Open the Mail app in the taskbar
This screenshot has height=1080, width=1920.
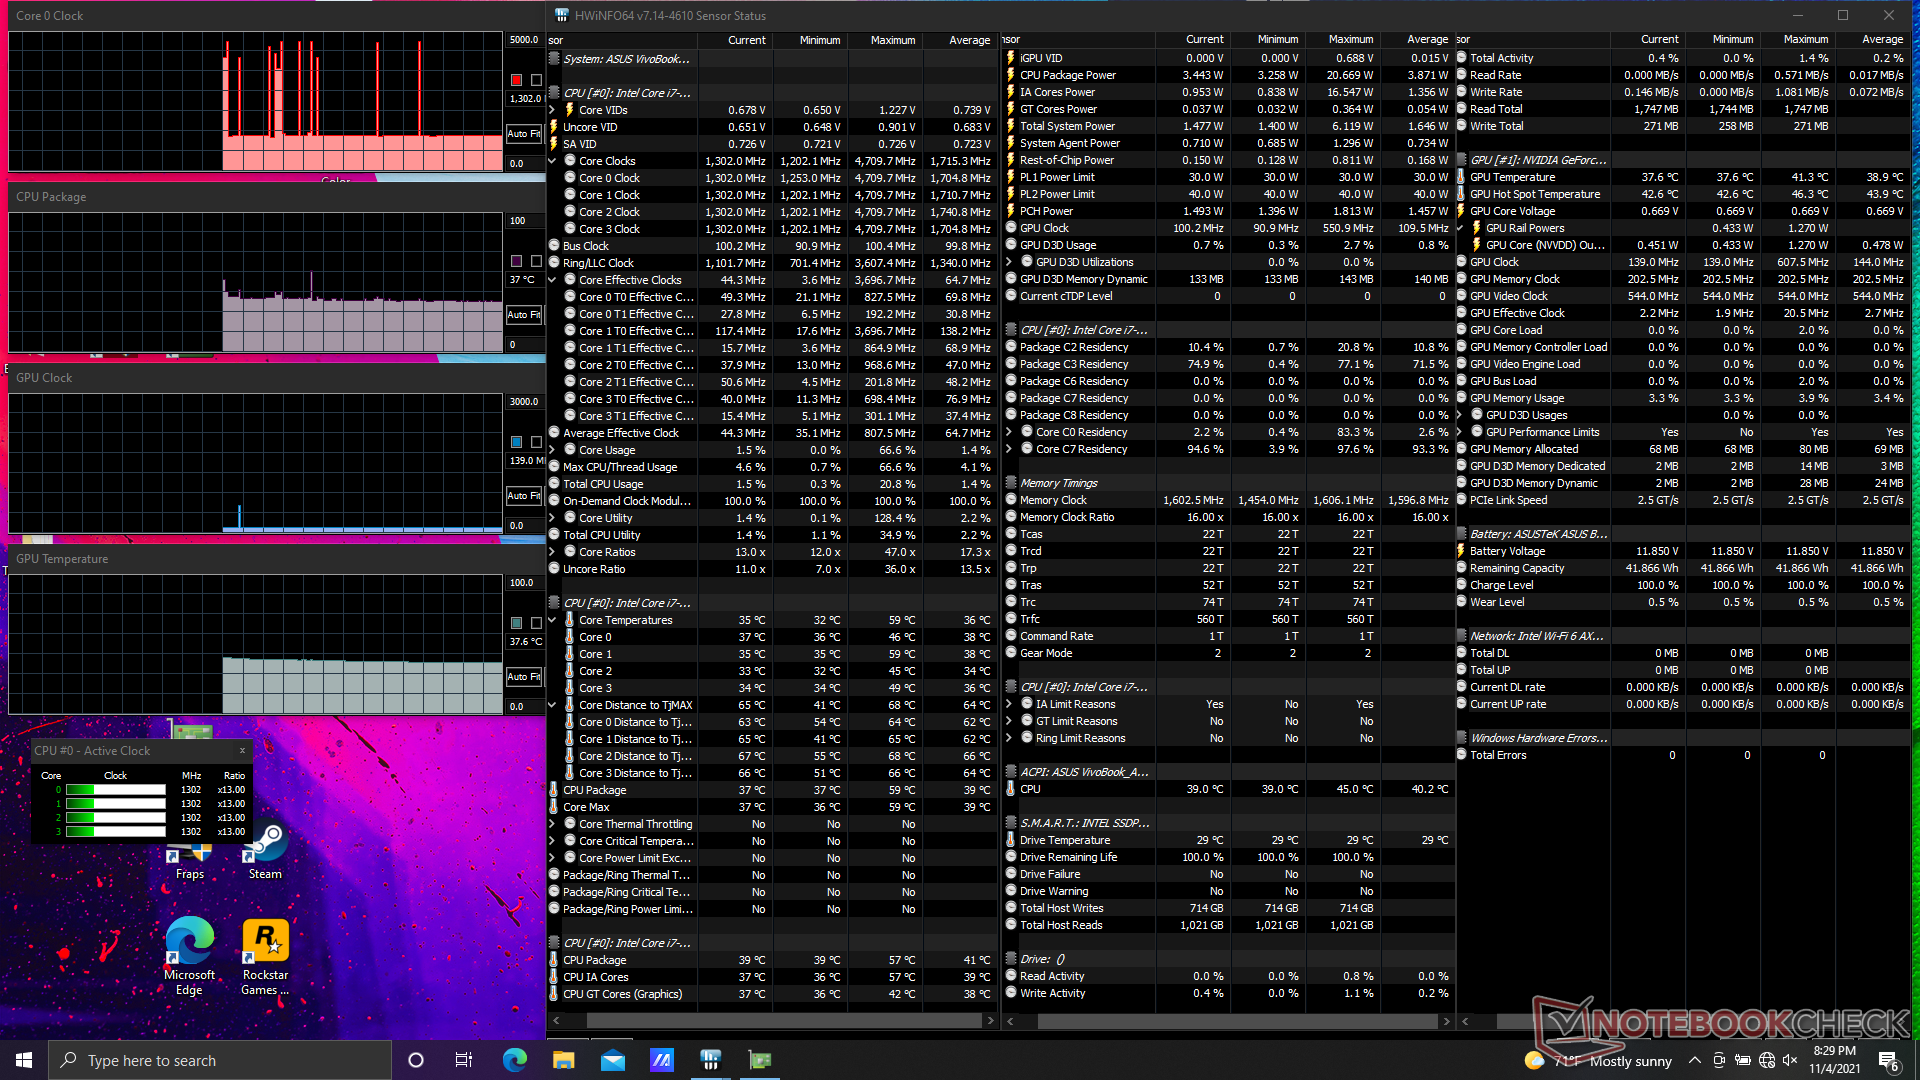click(612, 1060)
